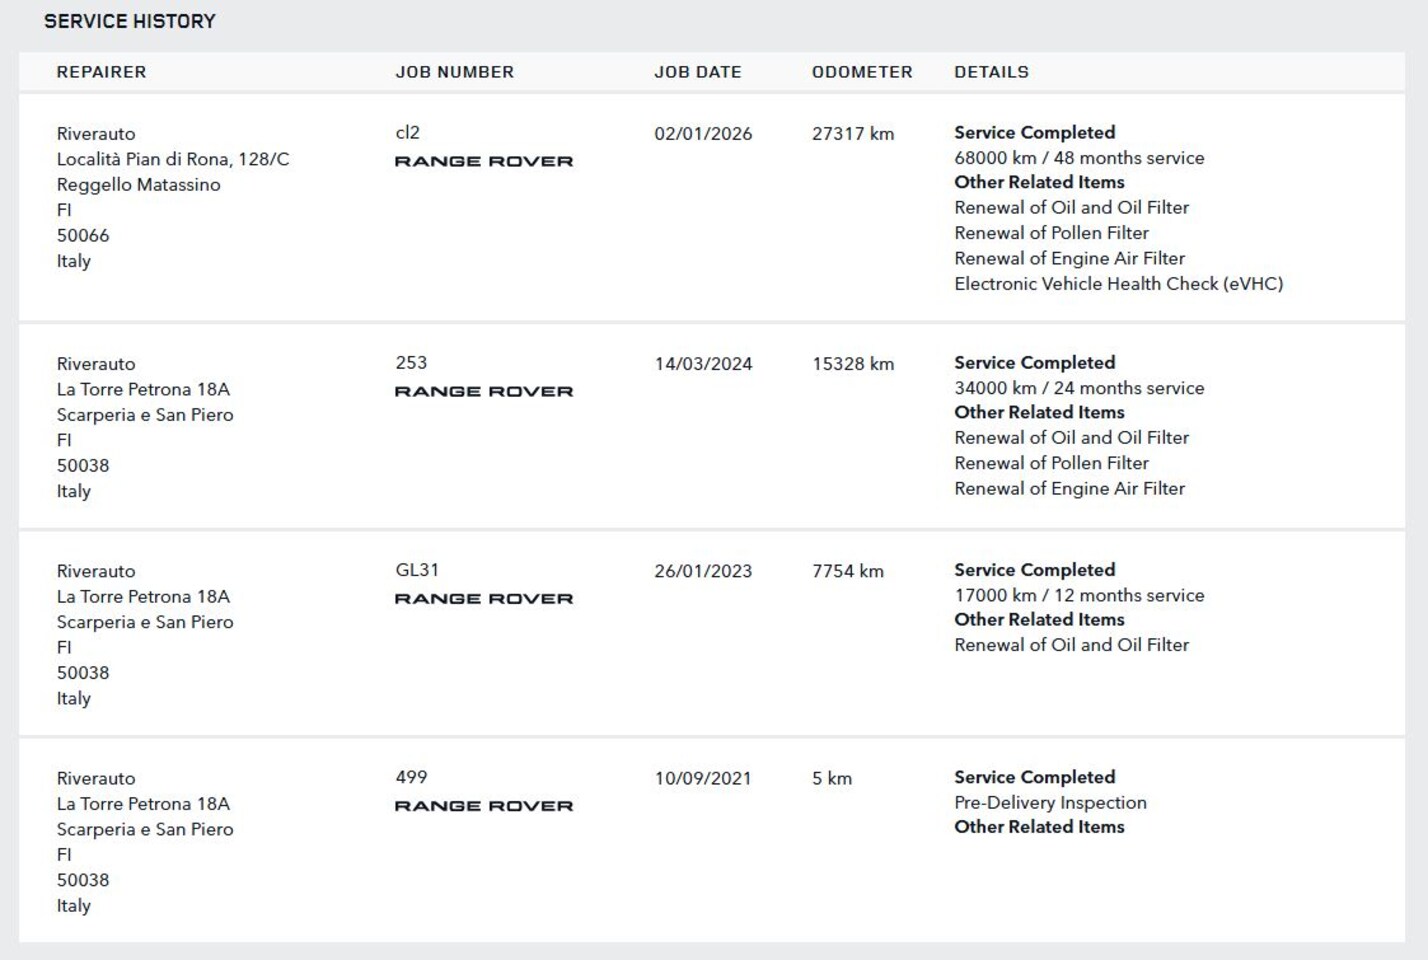Click the Service History heading
The image size is (1428, 960).
click(x=130, y=21)
